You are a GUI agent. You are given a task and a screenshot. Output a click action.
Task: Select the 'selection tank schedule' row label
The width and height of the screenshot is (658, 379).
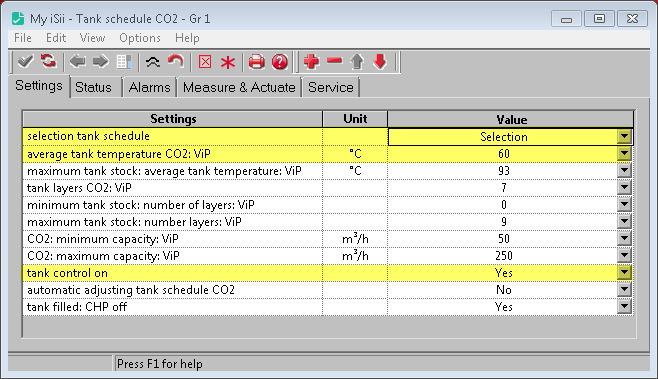[x=88, y=136]
